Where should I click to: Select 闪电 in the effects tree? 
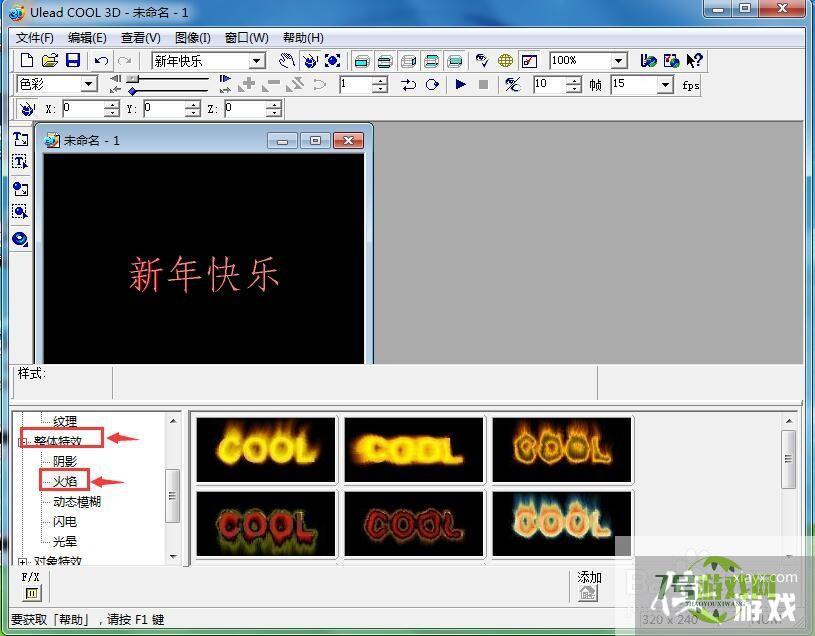coord(65,521)
